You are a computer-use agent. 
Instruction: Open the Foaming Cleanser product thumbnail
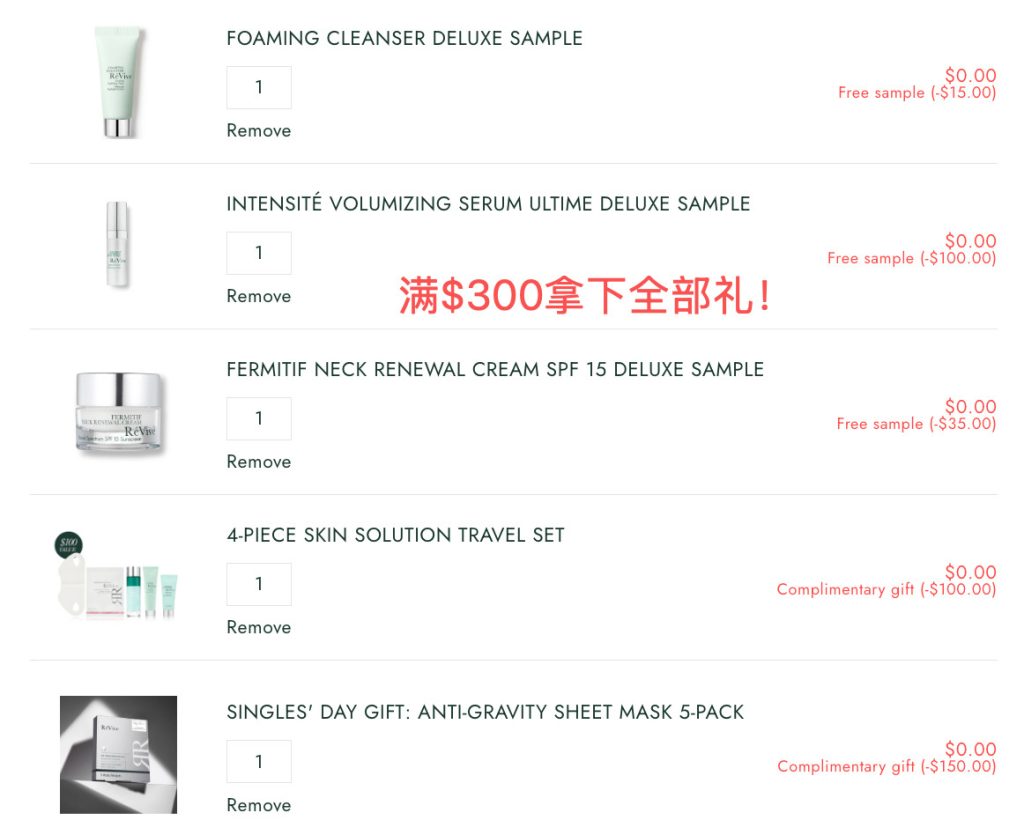(x=118, y=82)
